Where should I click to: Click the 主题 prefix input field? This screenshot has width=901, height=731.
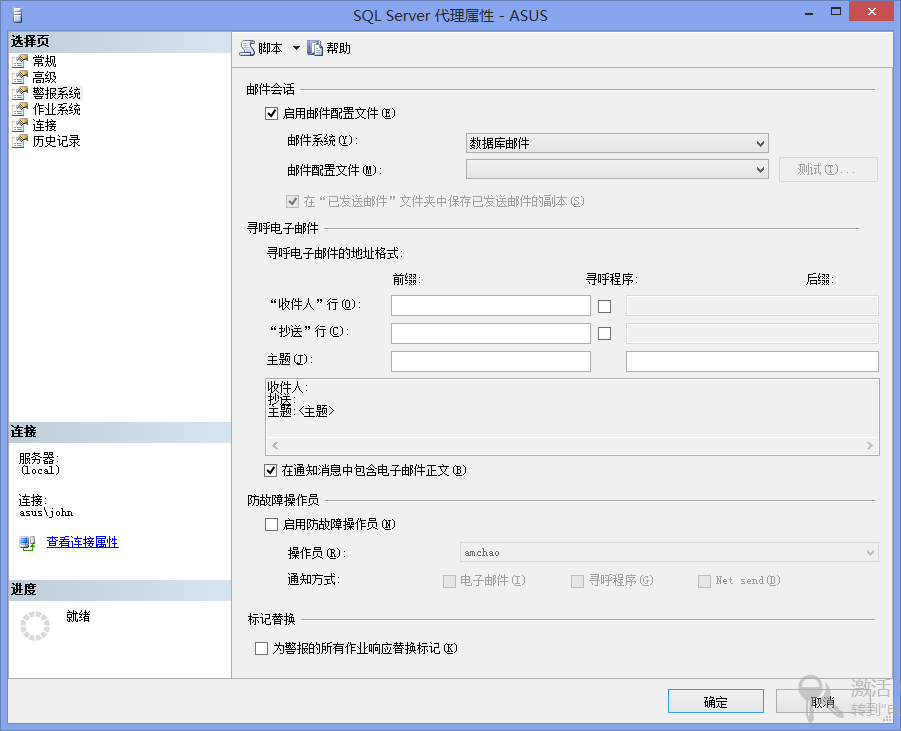pyautogui.click(x=490, y=361)
